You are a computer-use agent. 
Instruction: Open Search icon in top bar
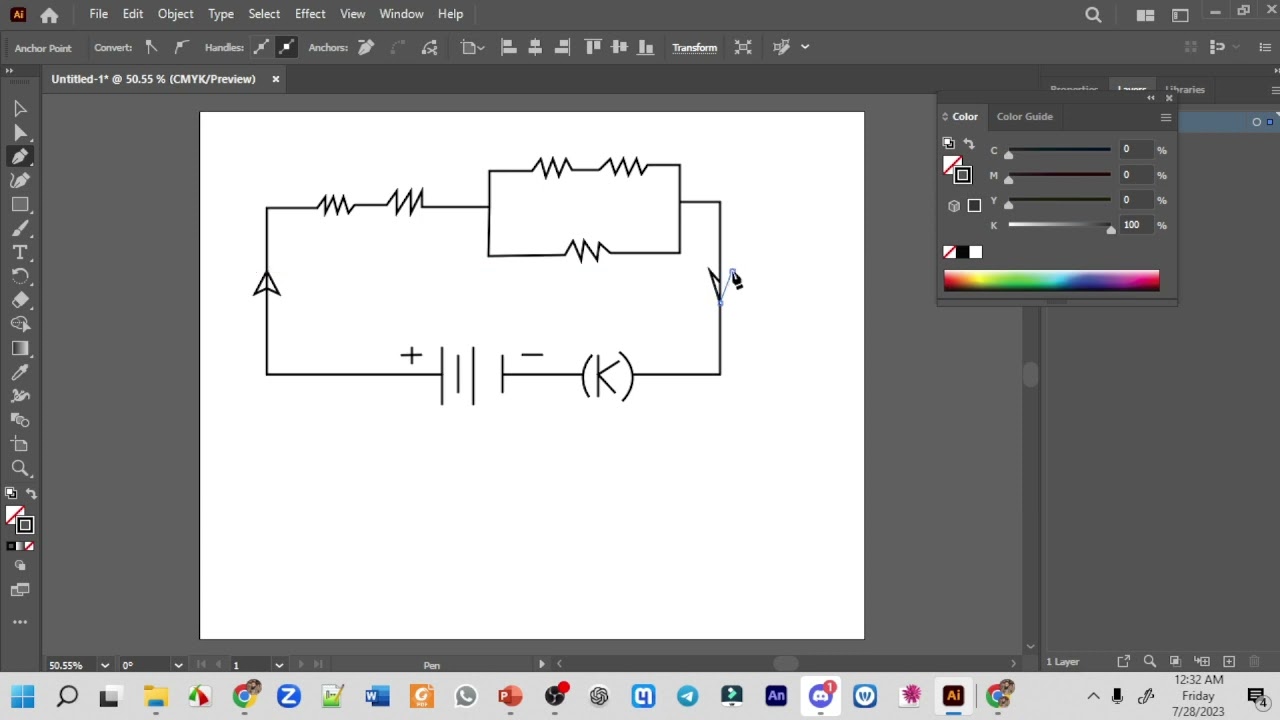pos(1093,14)
